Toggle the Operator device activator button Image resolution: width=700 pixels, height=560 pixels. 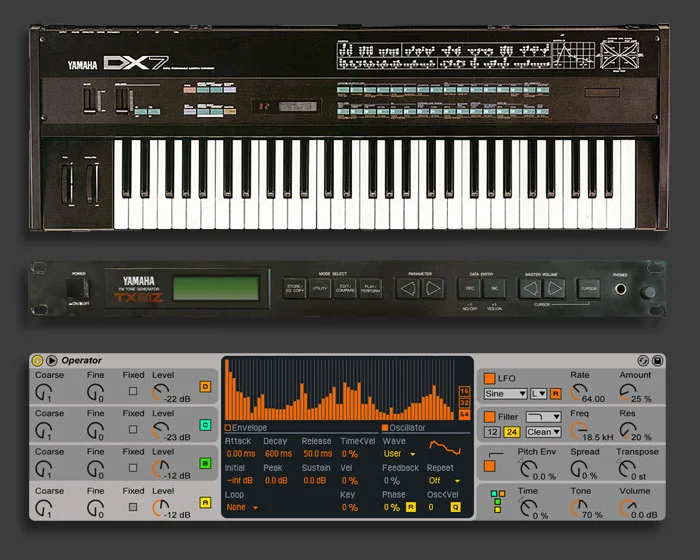[x=37, y=360]
